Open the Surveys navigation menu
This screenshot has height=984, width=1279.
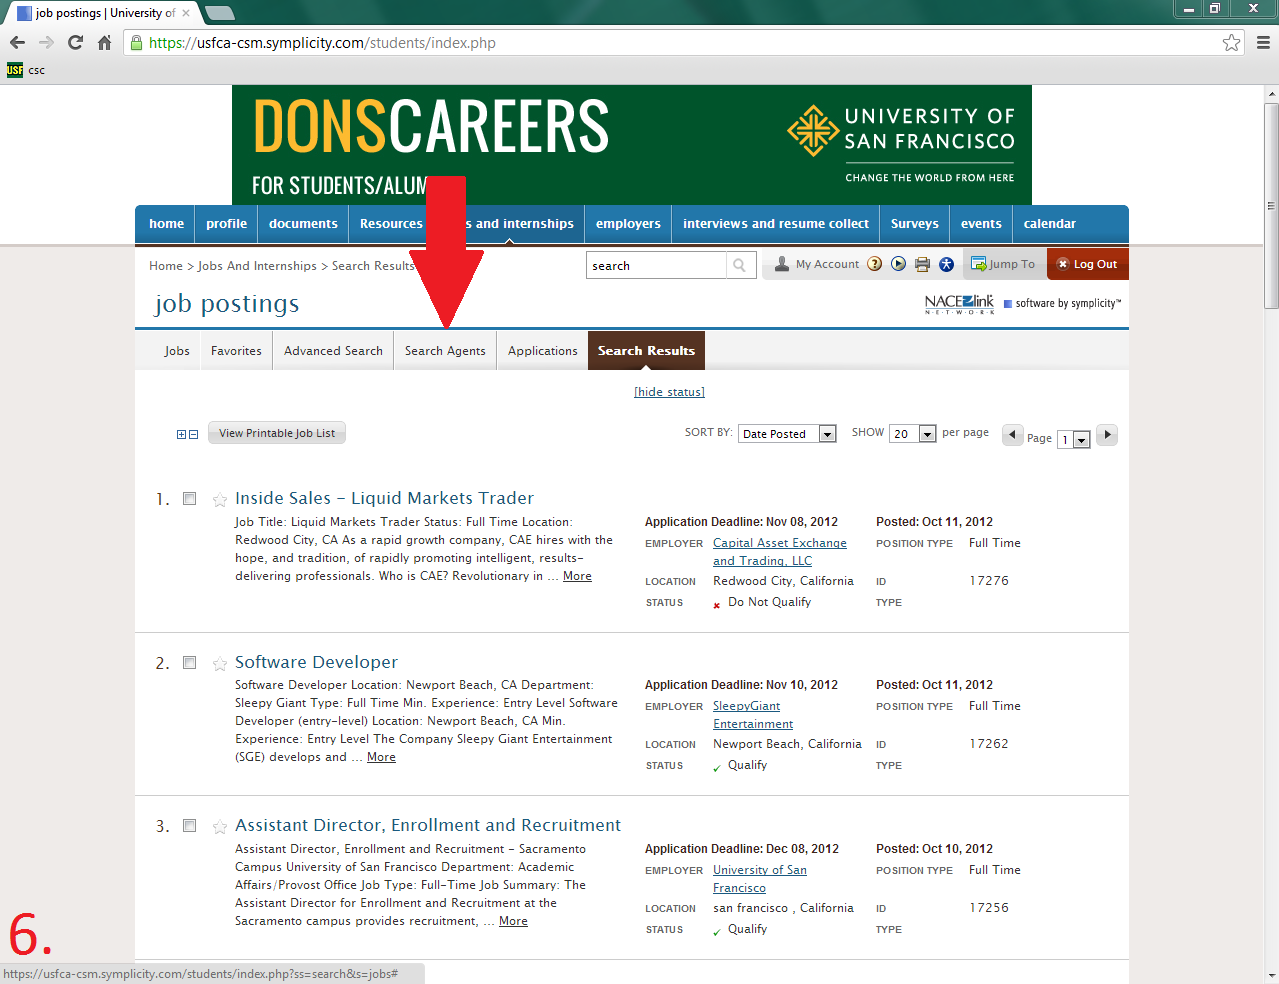coord(915,224)
